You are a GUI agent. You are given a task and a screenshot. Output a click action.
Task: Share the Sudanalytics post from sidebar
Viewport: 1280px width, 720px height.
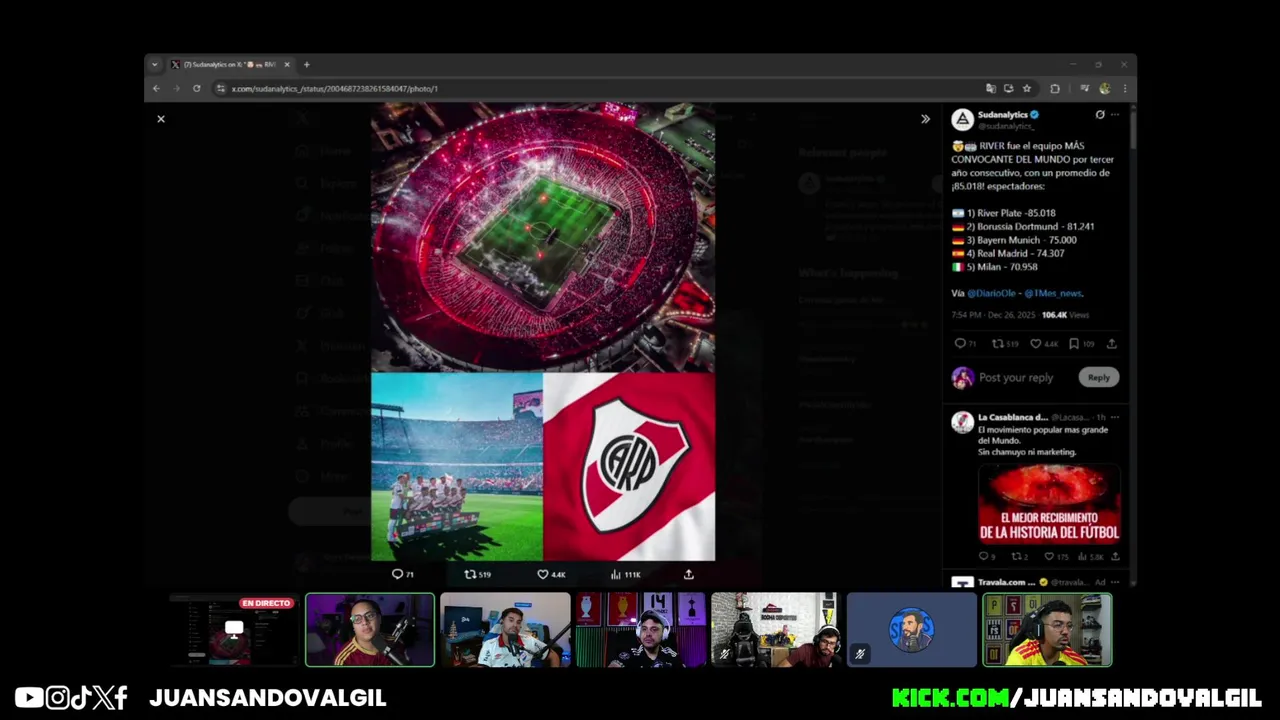pos(1111,344)
